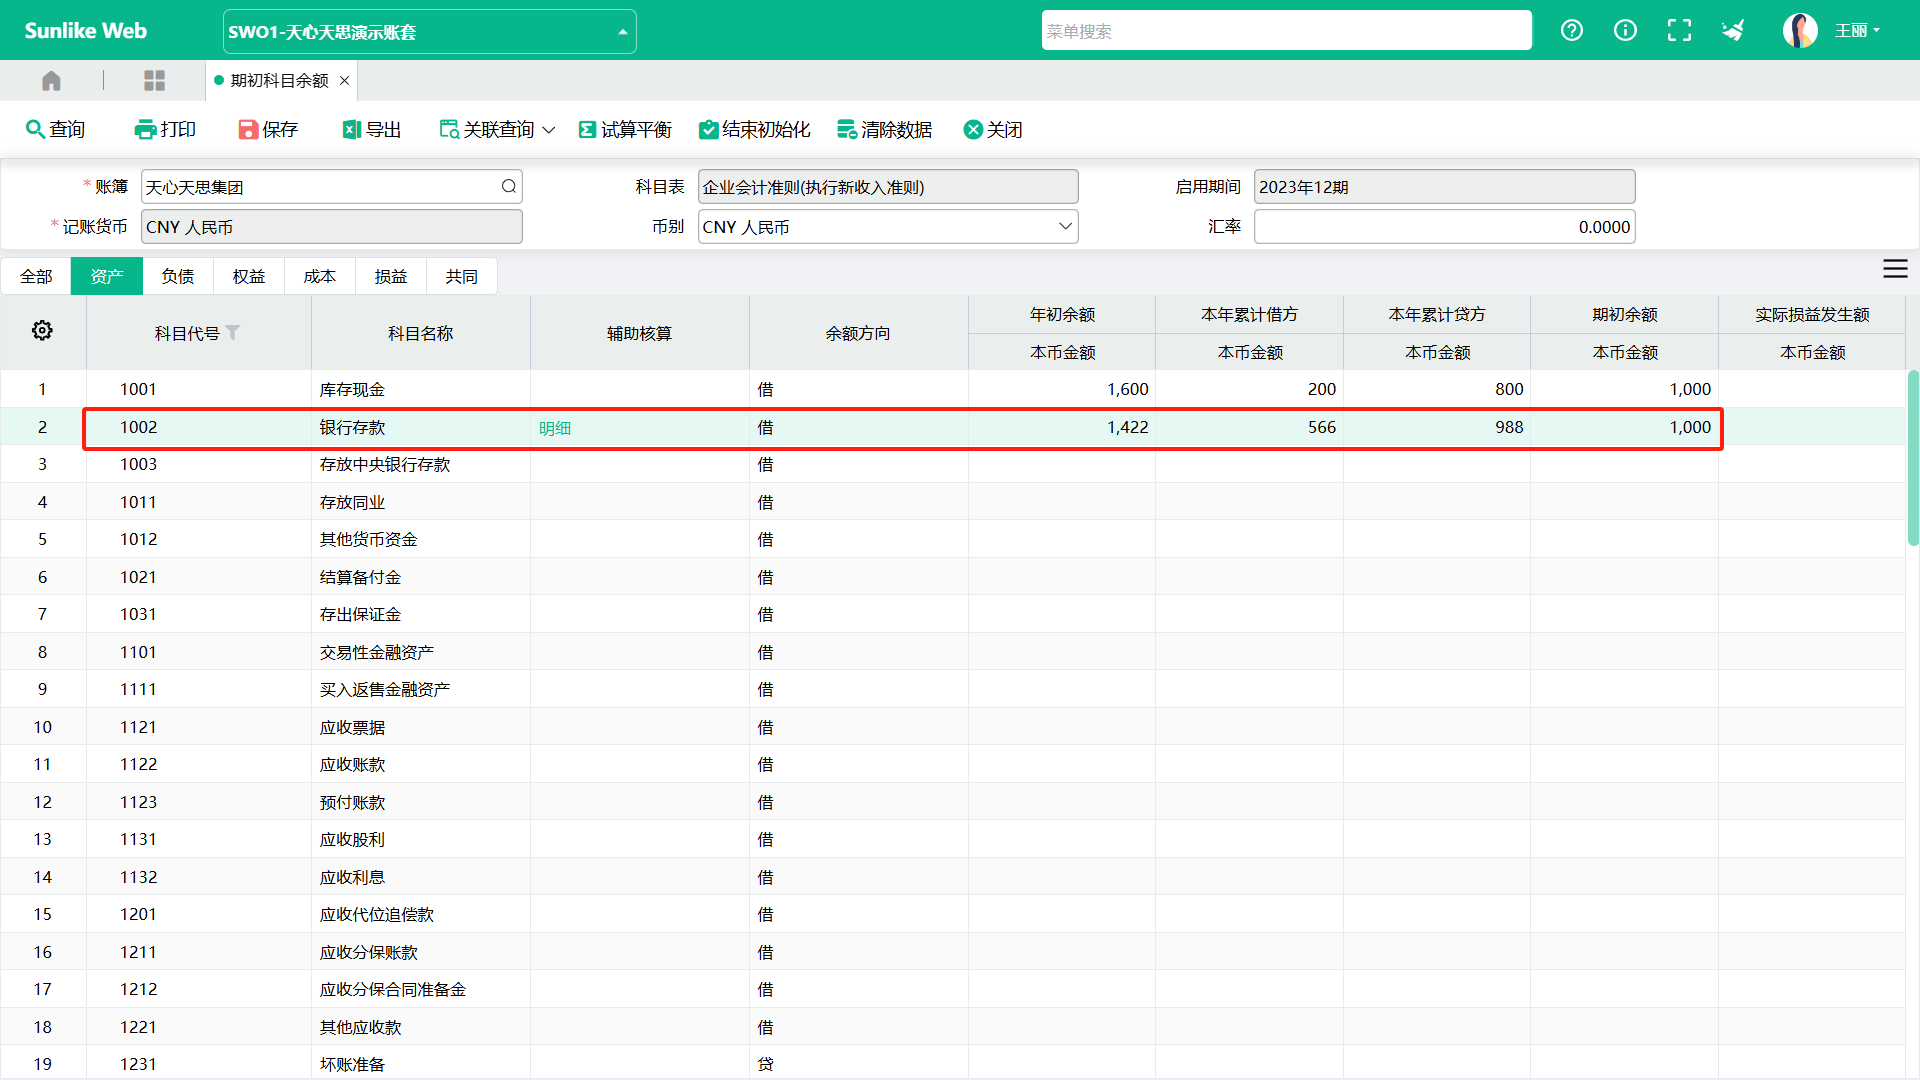Click the user avatar picture
Image resolution: width=1920 pixels, height=1080 pixels.
[1800, 30]
